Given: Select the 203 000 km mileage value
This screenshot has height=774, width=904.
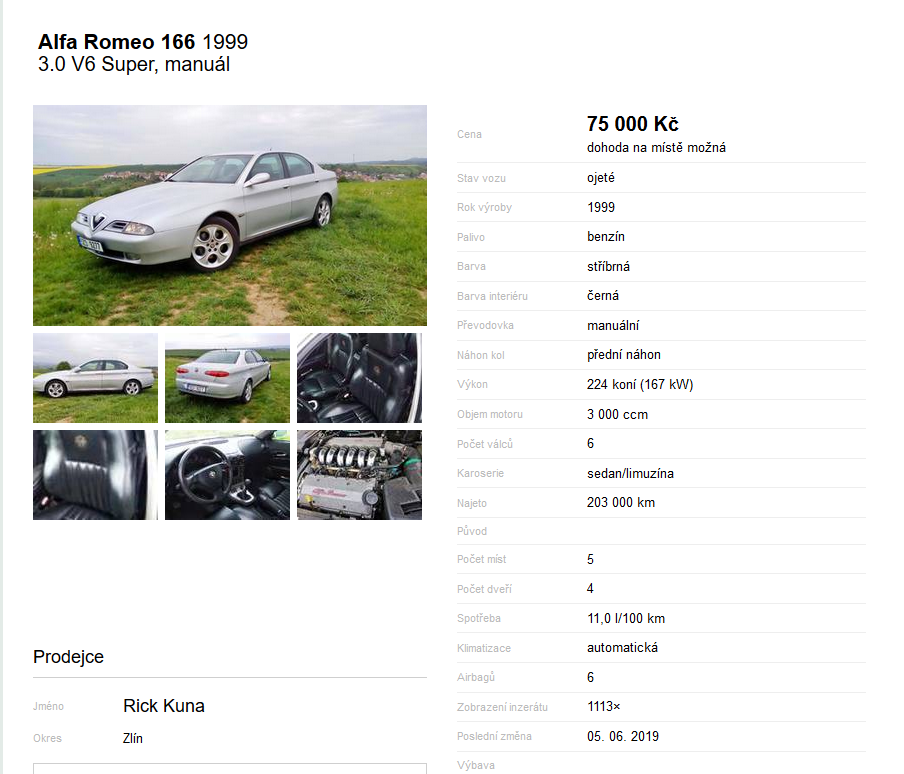Looking at the screenshot, I should click(x=621, y=503).
